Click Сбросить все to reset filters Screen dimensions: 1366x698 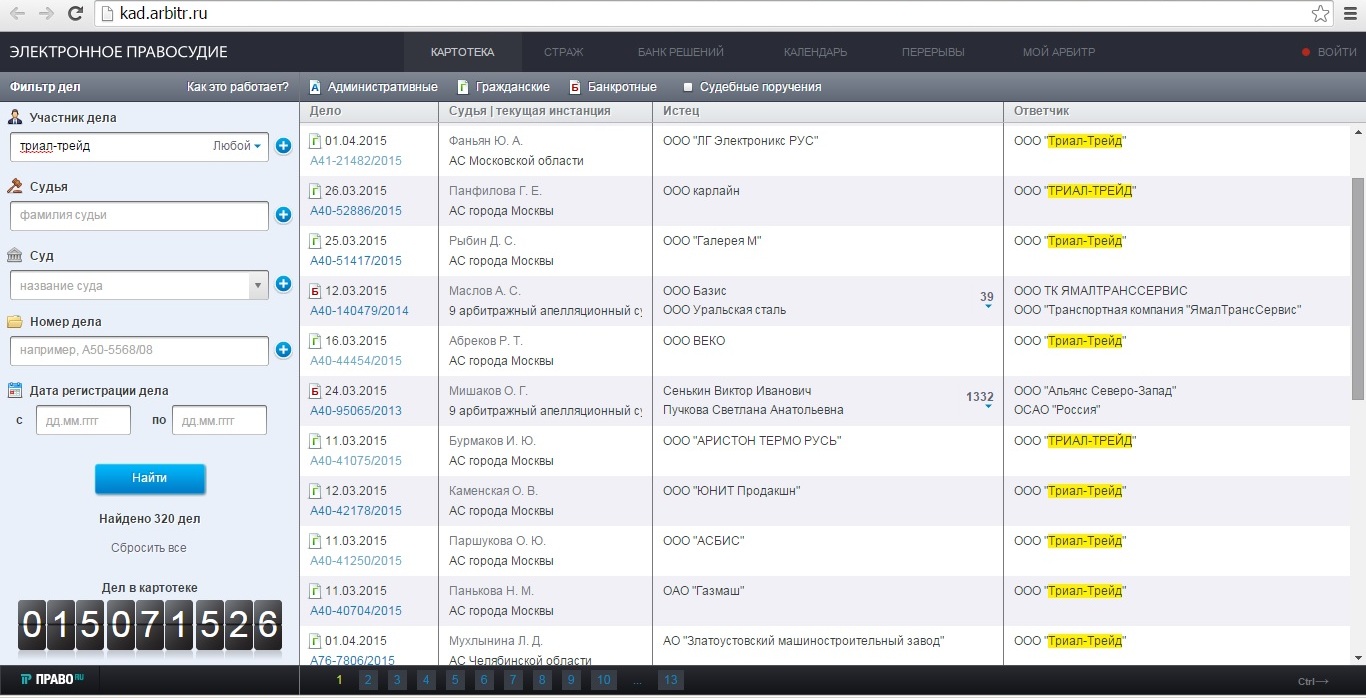[149, 548]
